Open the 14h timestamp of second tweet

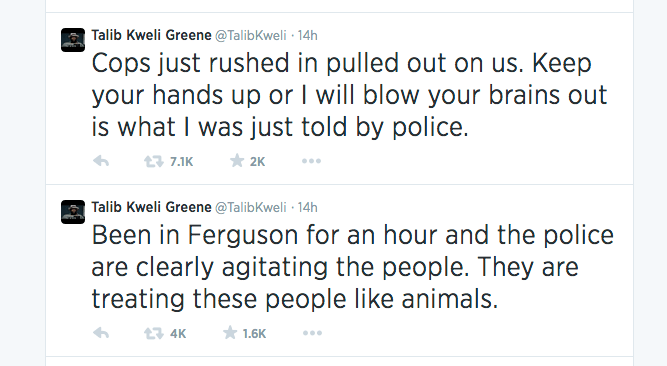(308, 207)
